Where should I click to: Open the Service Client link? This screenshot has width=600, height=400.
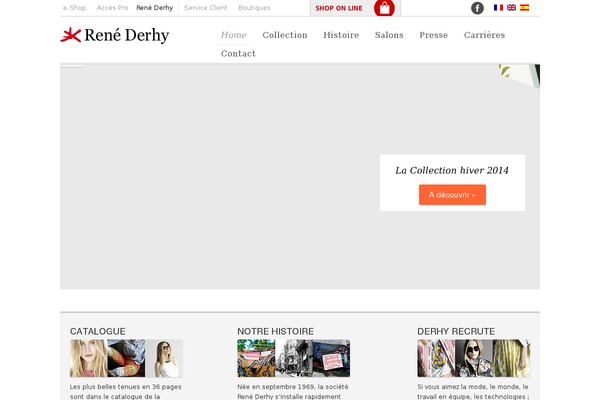pyautogui.click(x=205, y=8)
